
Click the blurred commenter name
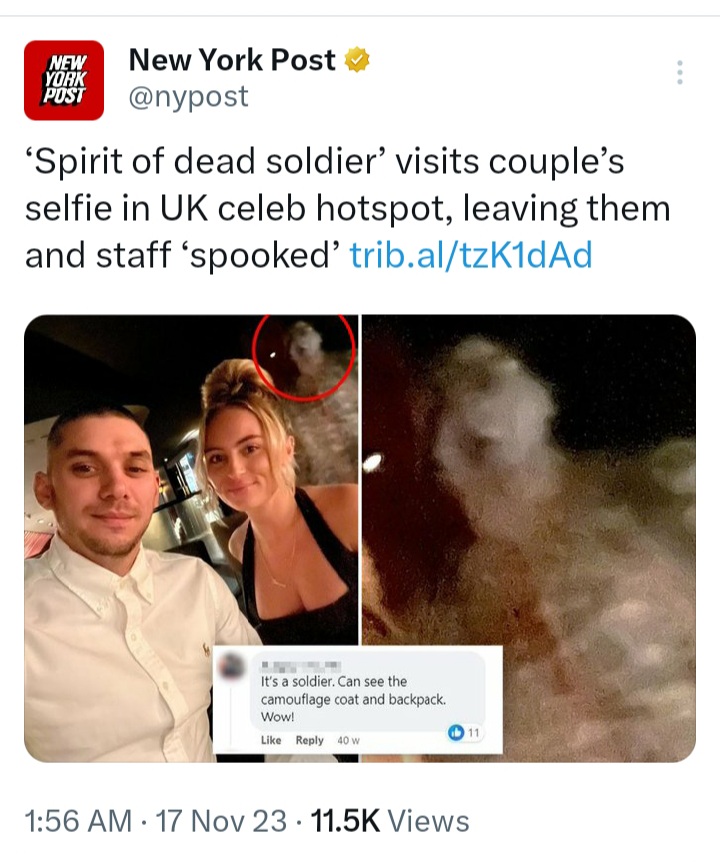click(301, 666)
